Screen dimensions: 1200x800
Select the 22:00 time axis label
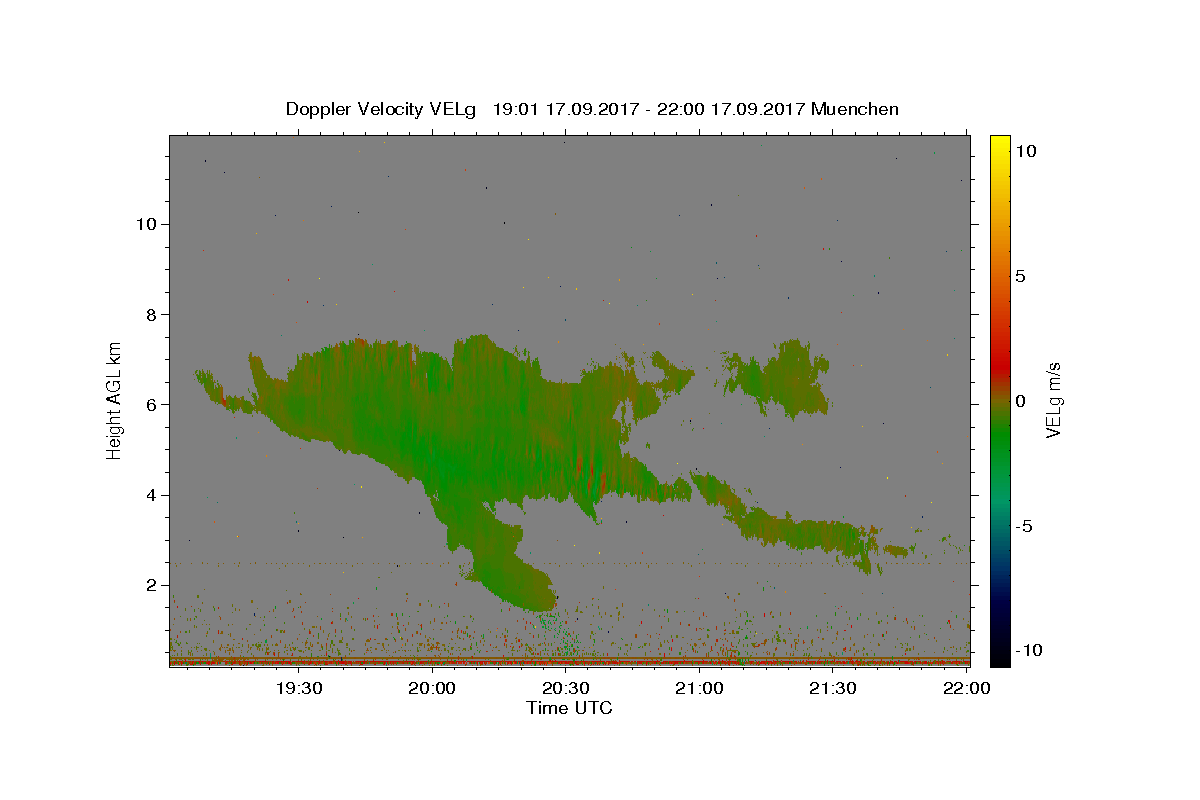click(966, 688)
